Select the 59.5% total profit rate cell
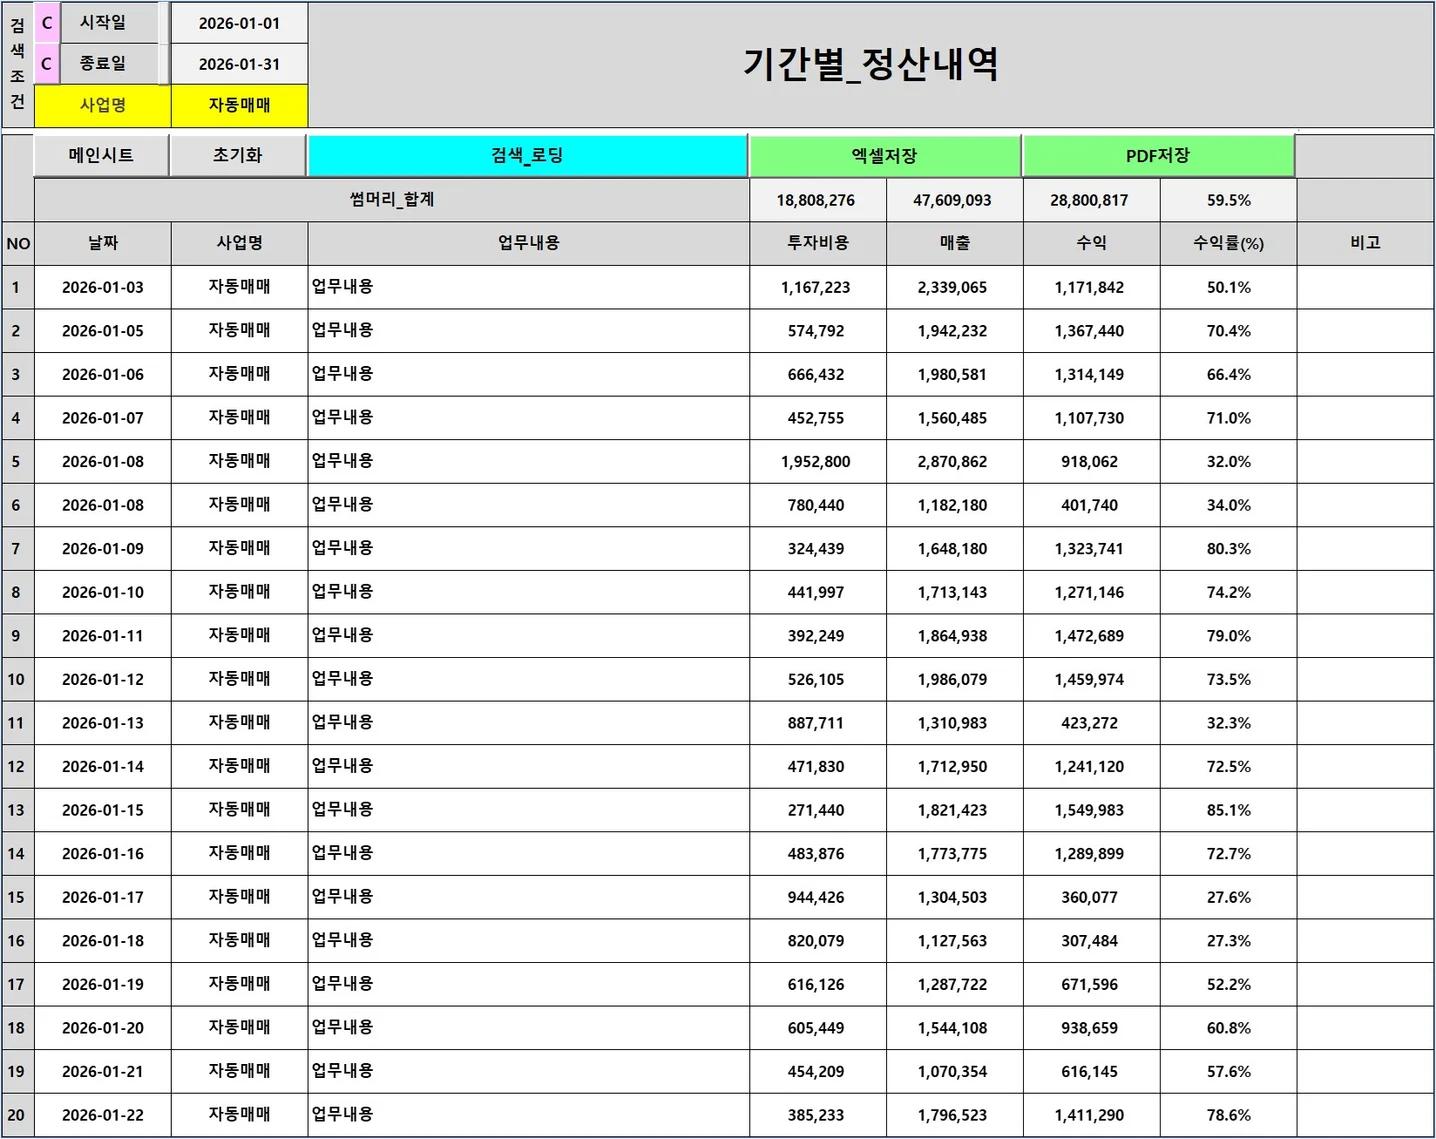 [1227, 199]
